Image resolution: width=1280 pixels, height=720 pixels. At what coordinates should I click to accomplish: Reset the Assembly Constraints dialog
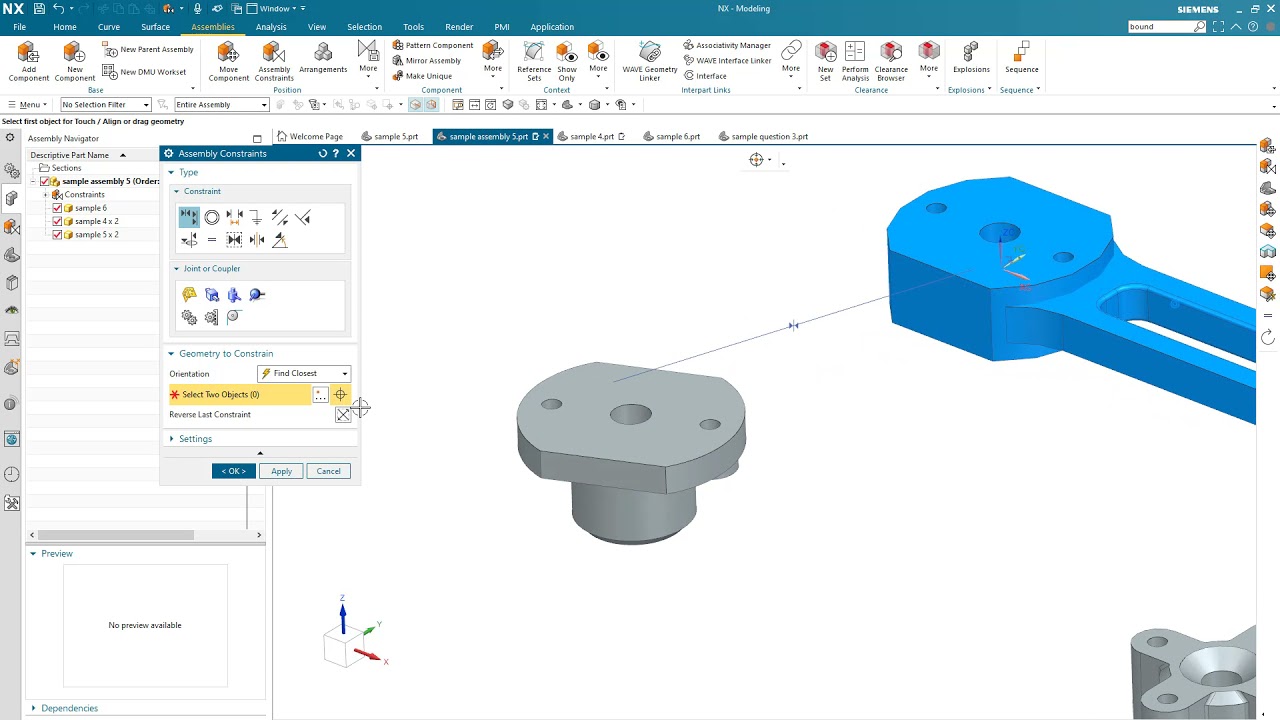(x=322, y=153)
